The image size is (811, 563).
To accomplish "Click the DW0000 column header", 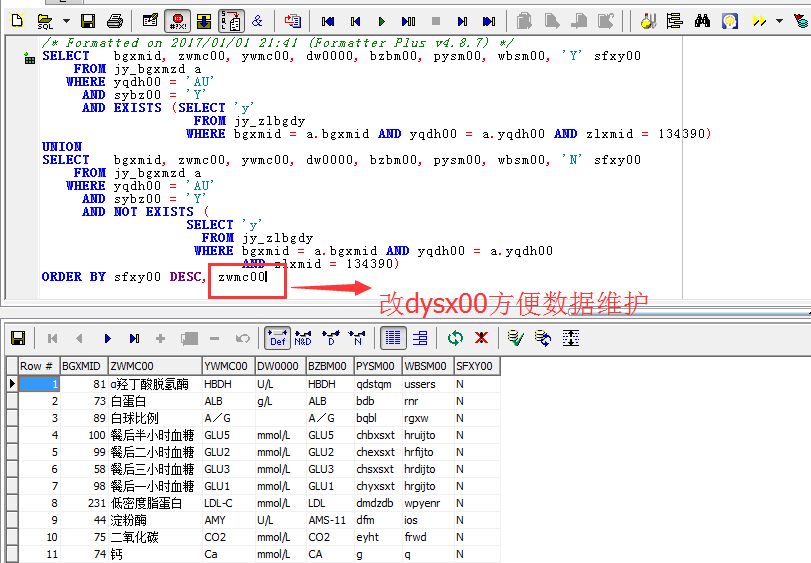I will pos(280,366).
